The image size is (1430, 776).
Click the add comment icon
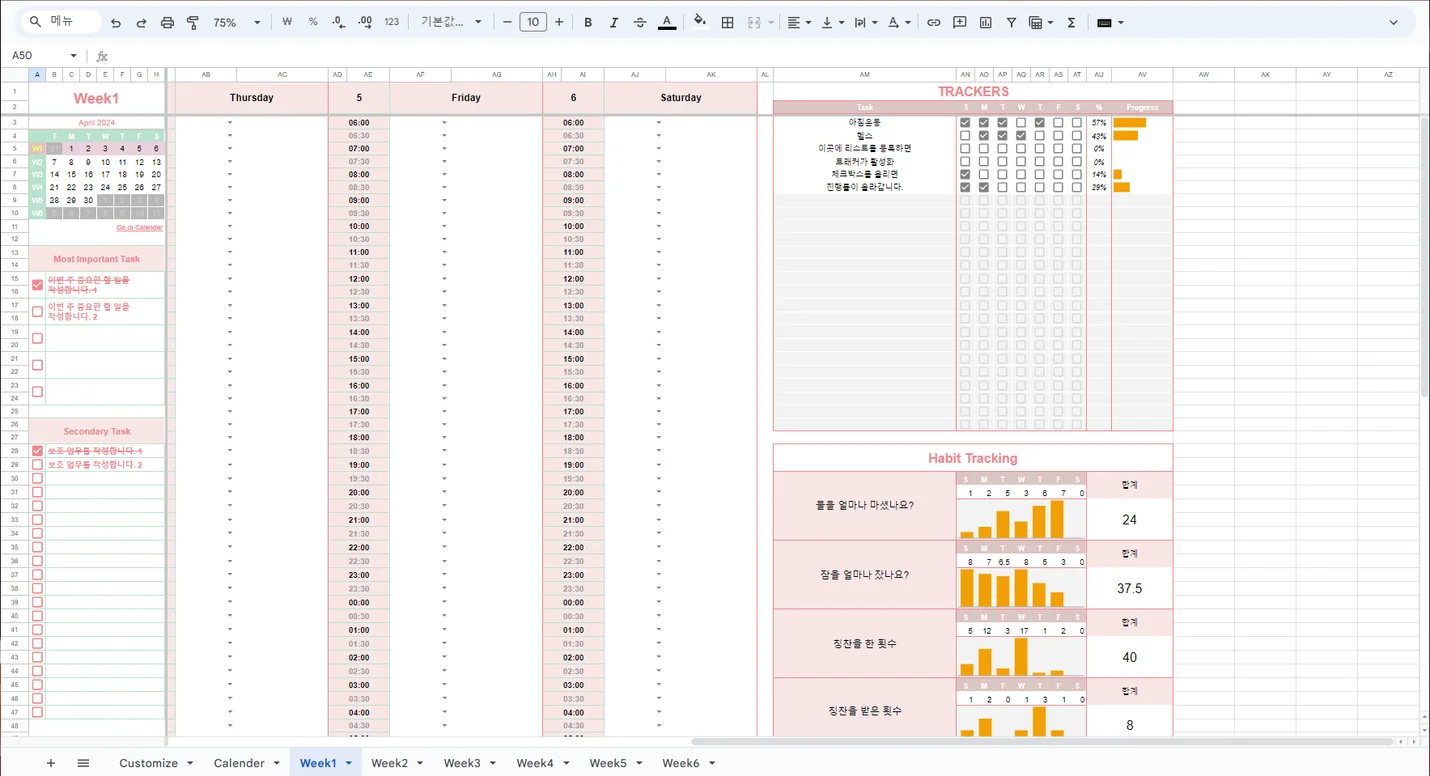point(960,22)
